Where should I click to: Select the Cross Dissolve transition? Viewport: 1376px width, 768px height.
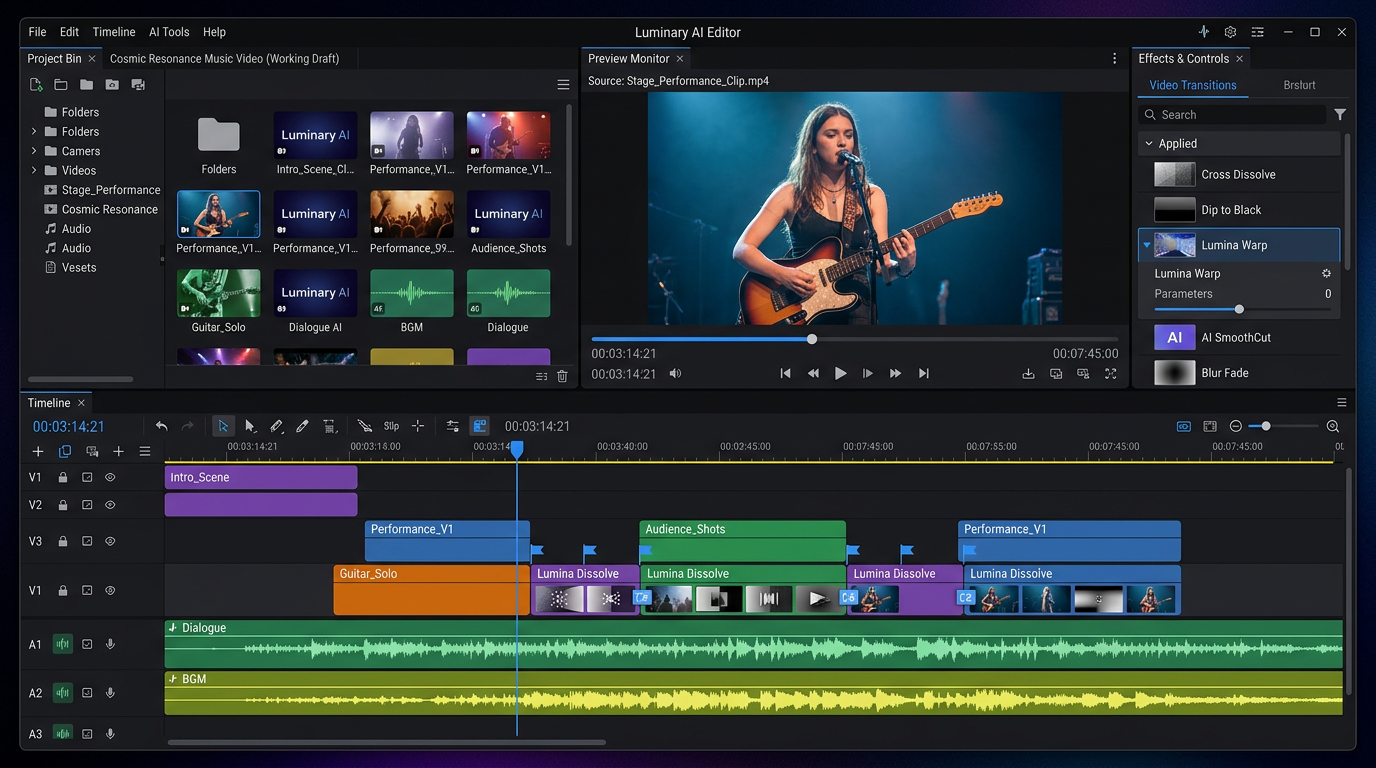[1238, 174]
